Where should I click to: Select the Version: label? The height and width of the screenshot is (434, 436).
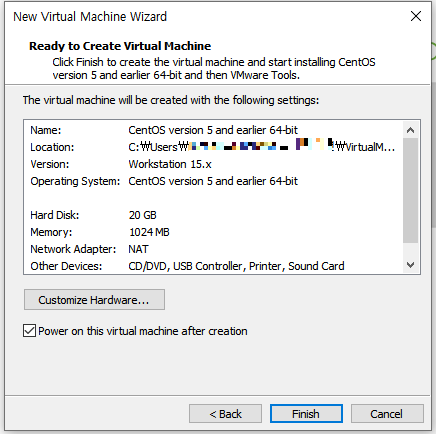click(50, 164)
